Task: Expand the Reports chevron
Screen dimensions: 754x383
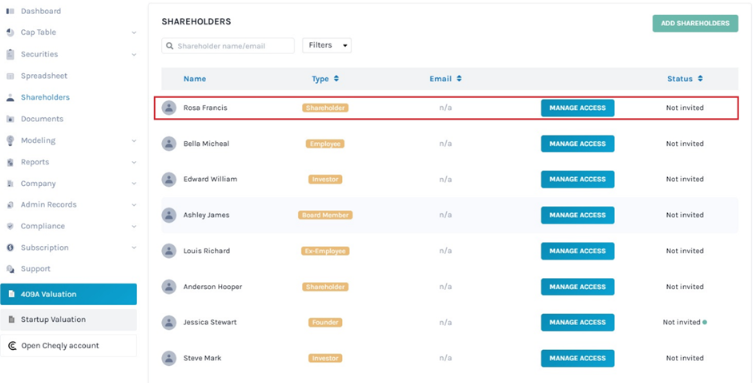Action: (134, 162)
